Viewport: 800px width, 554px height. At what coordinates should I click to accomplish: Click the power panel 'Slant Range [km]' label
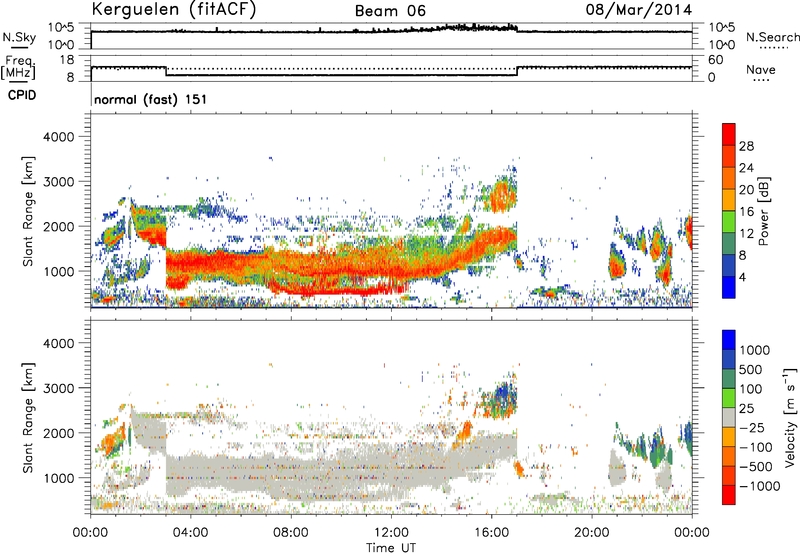coord(28,211)
